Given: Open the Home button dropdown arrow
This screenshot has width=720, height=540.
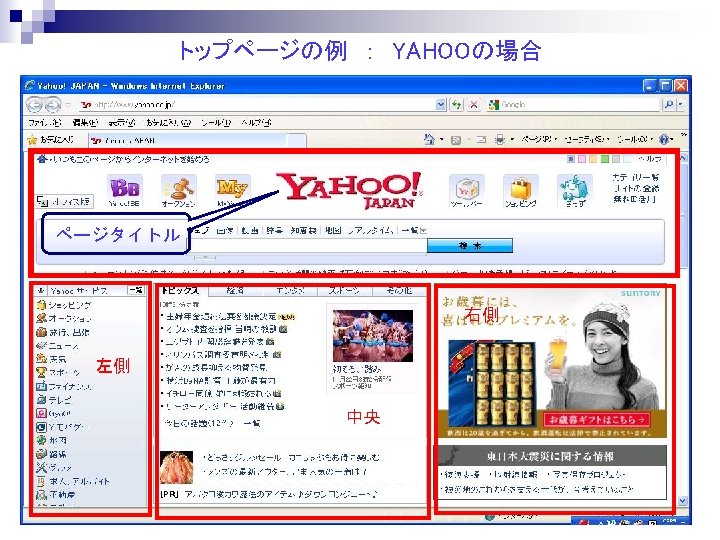Looking at the screenshot, I should (441, 139).
